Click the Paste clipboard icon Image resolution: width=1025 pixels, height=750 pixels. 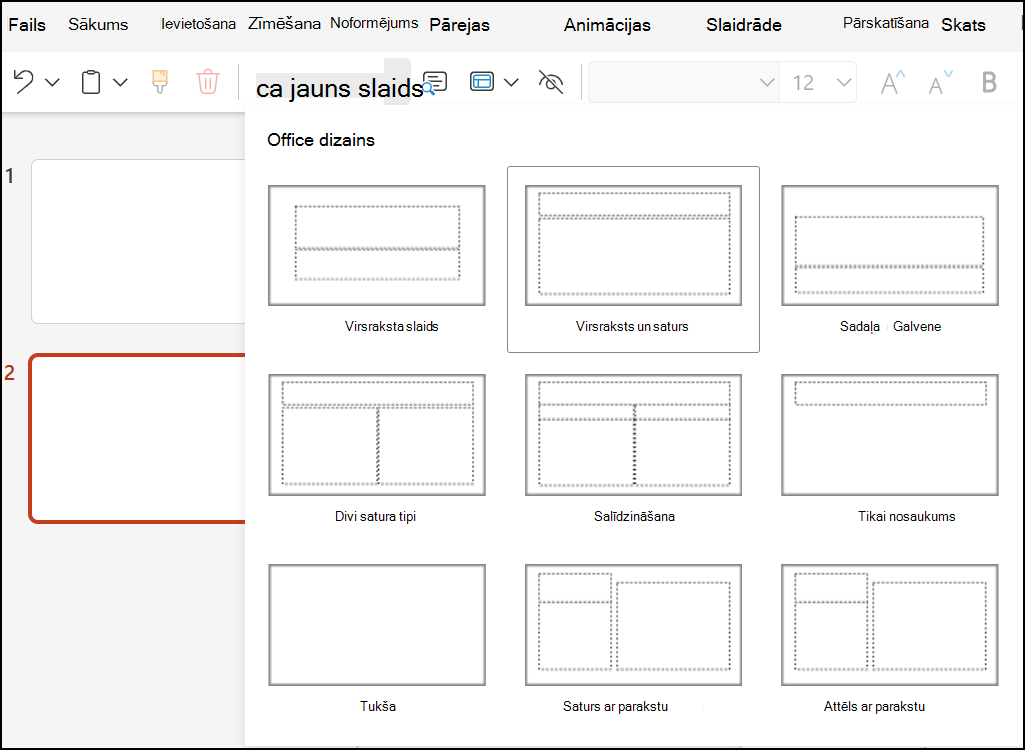[x=91, y=82]
